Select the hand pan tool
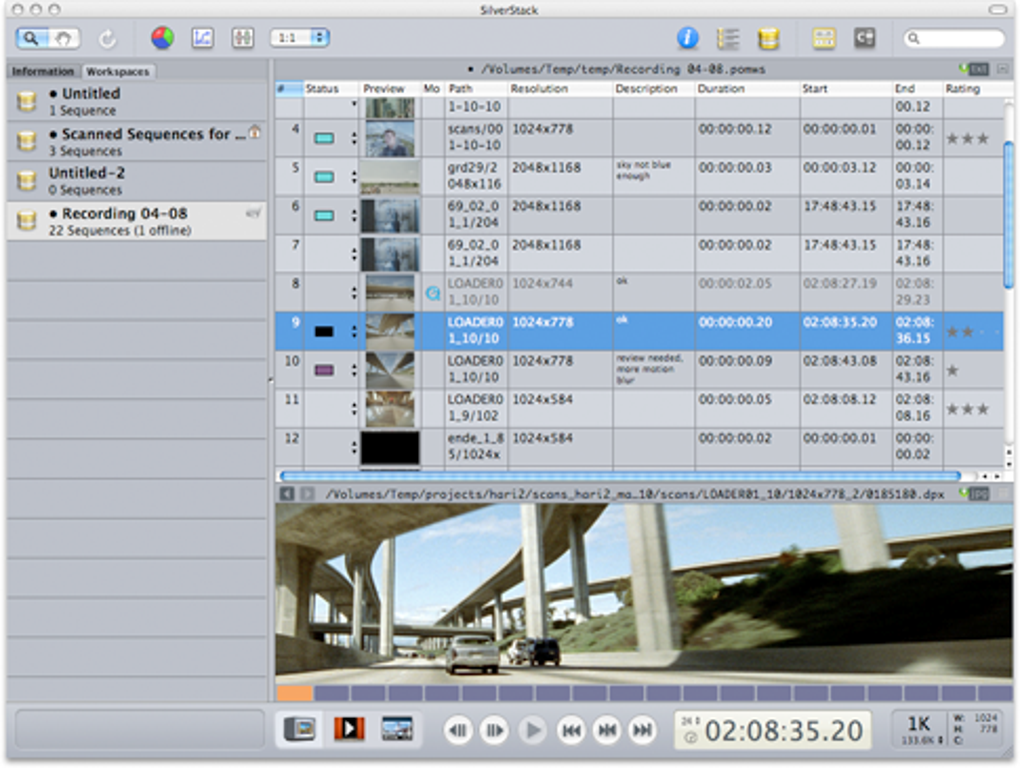This screenshot has width=1020, height=768. point(62,38)
